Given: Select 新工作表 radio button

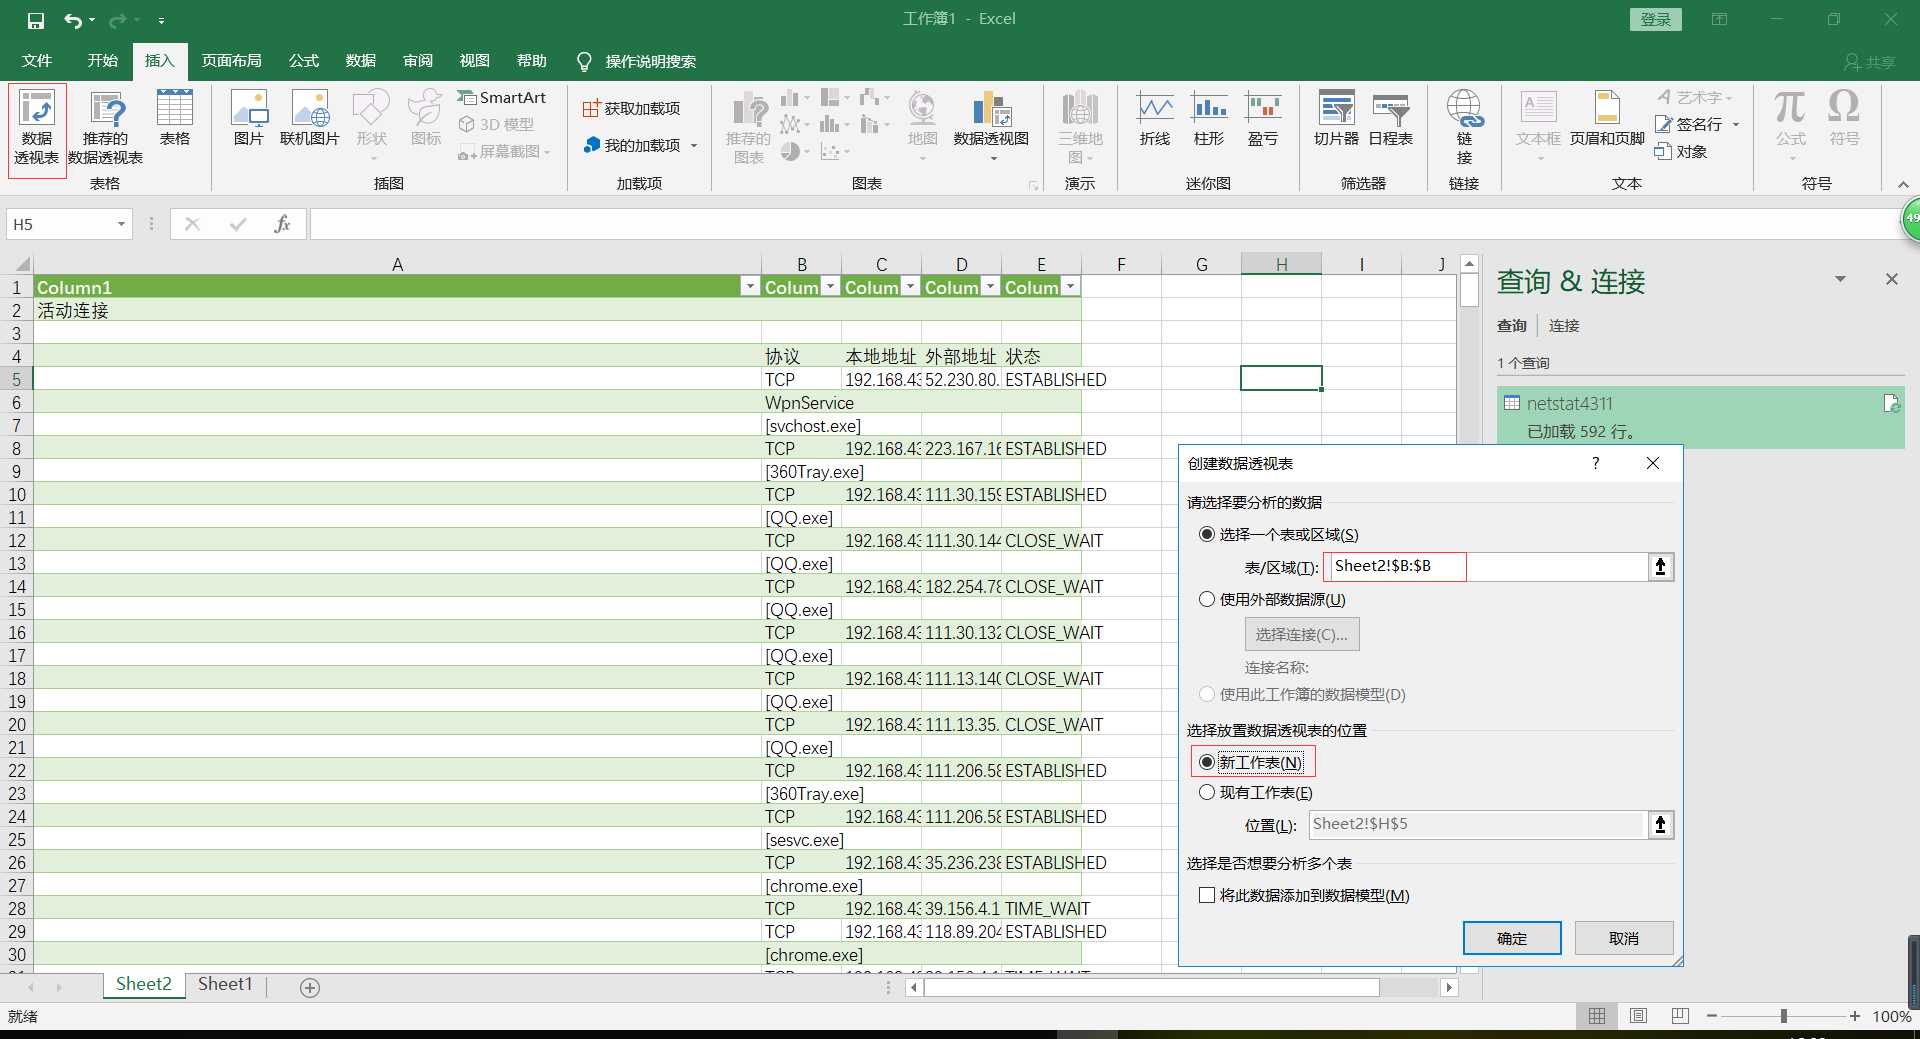Looking at the screenshot, I should [1207, 763].
